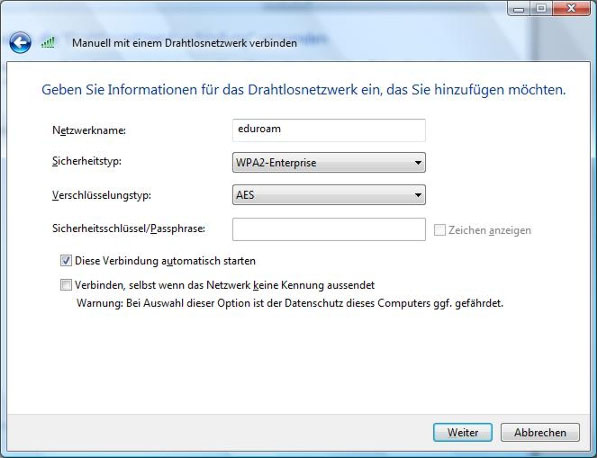
Task: Open the Verschlüsselungstyp AES dropdown
Action: [329, 195]
